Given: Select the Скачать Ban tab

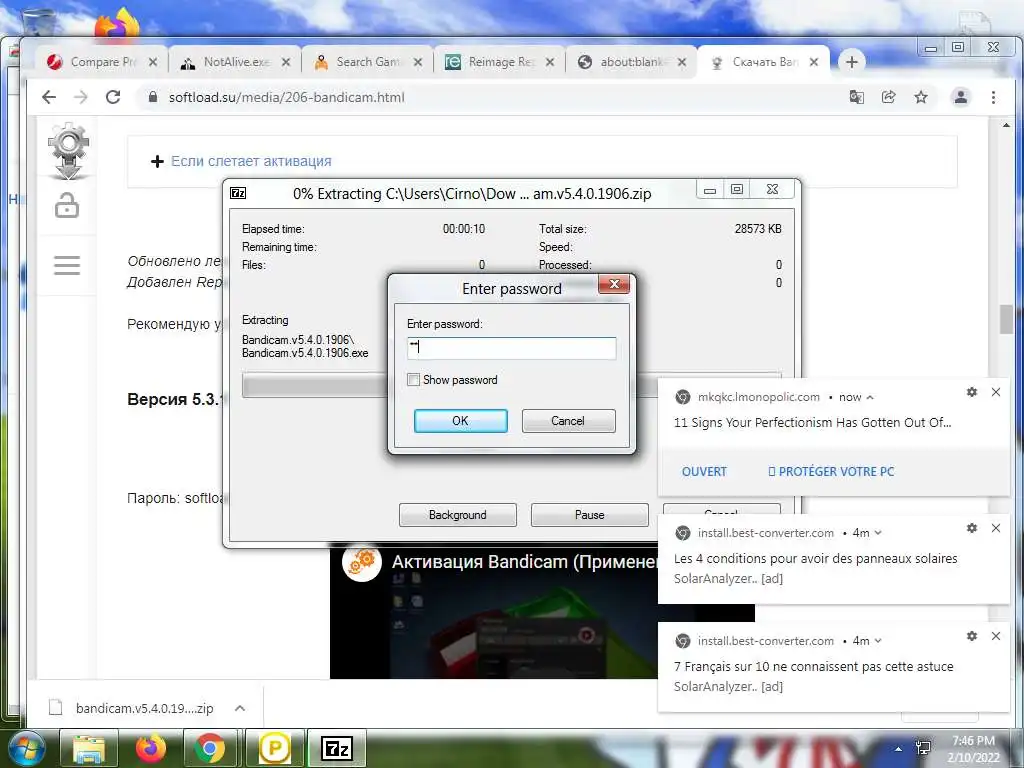Looking at the screenshot, I should 764,62.
